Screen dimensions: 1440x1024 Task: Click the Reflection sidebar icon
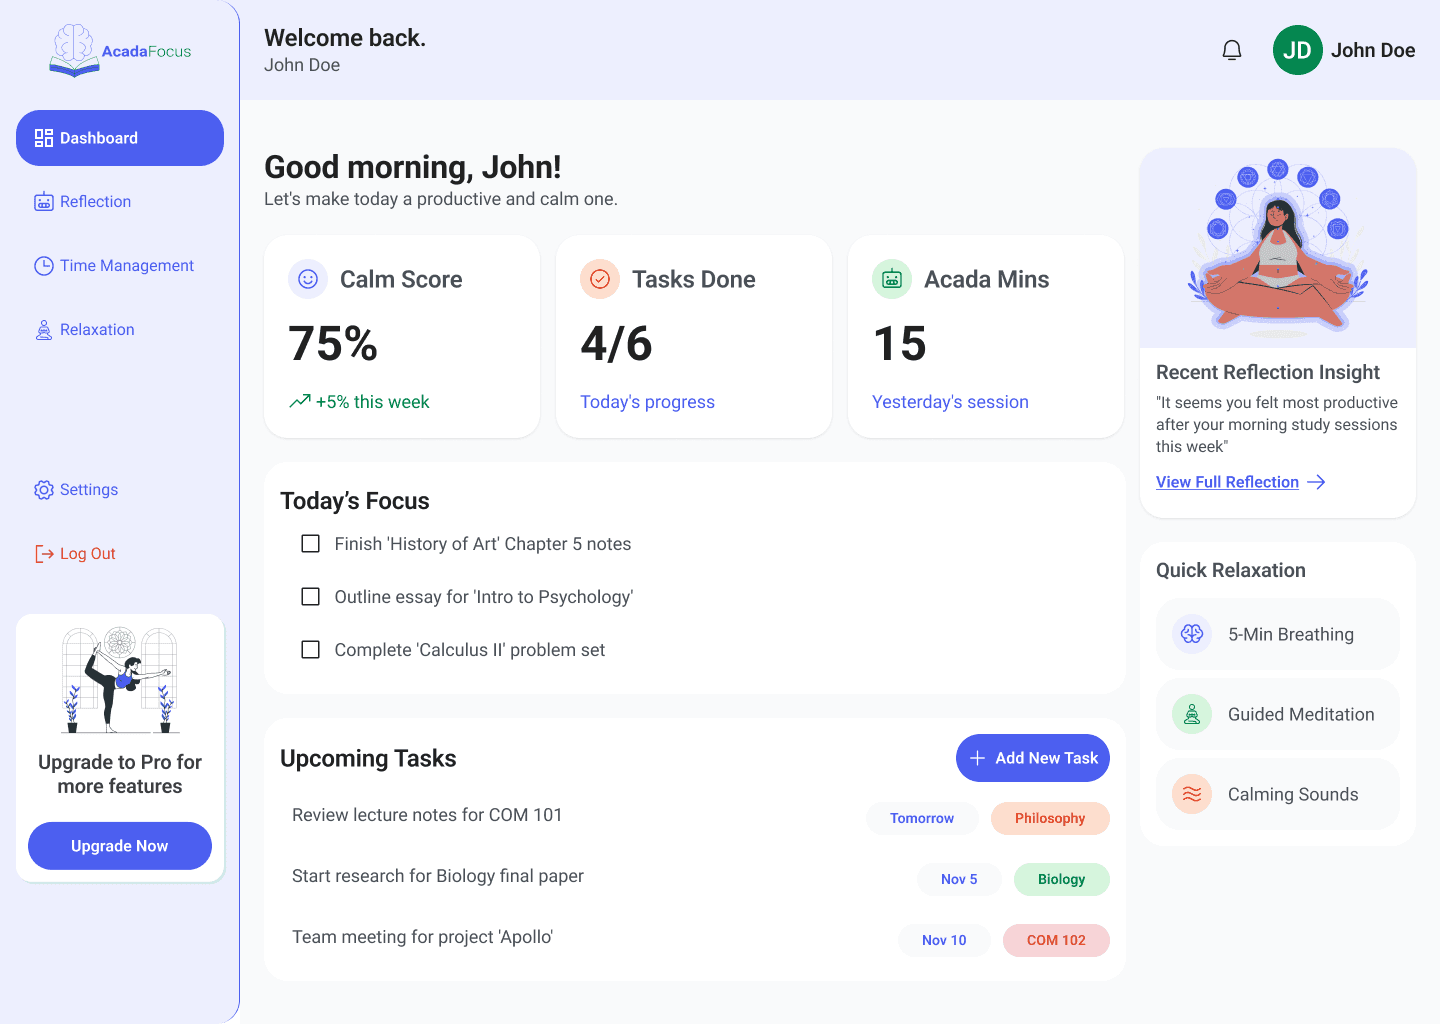pos(44,202)
